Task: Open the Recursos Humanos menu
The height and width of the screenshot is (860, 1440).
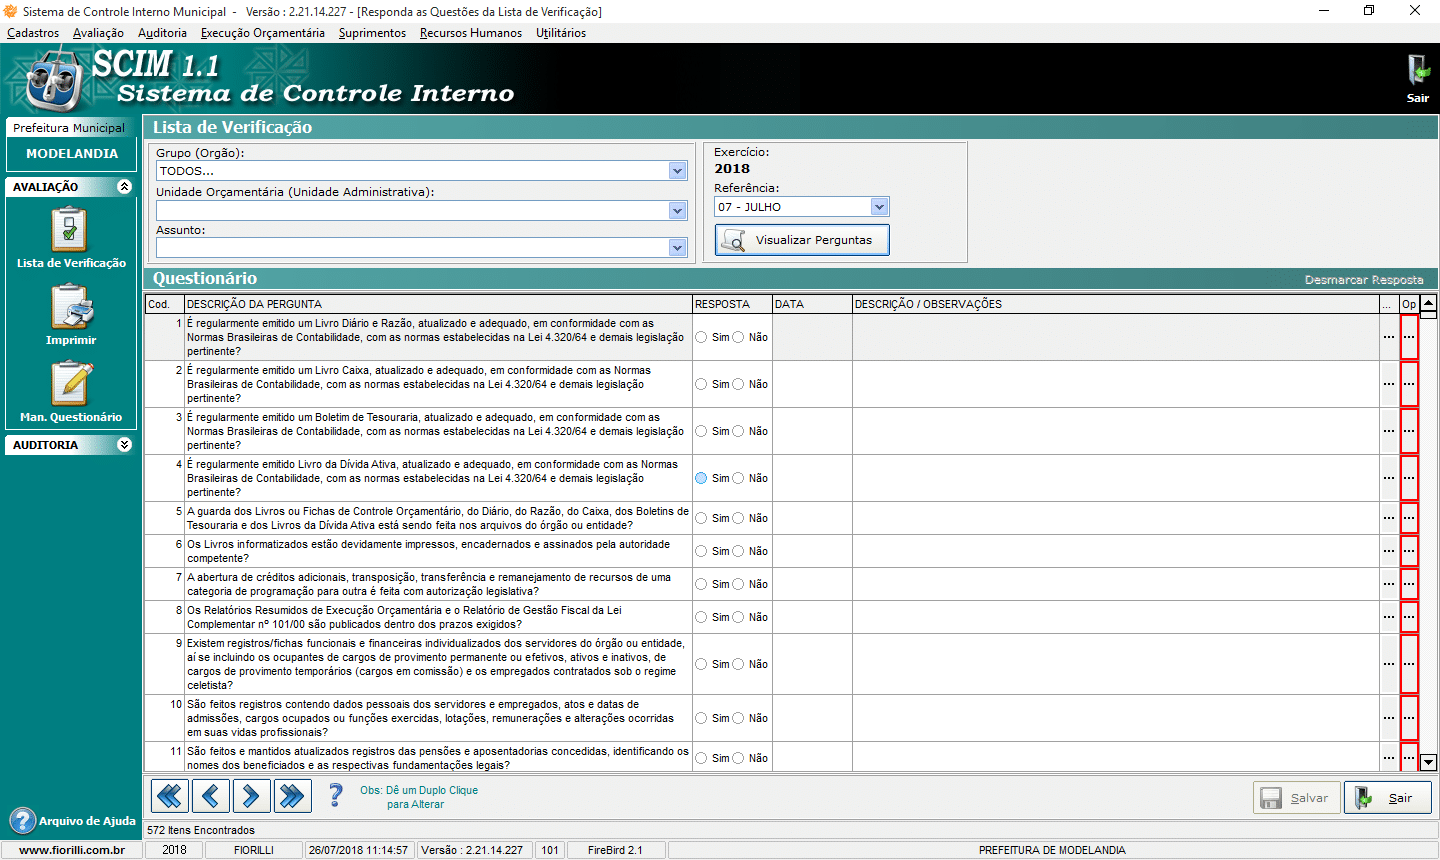Action: [470, 33]
